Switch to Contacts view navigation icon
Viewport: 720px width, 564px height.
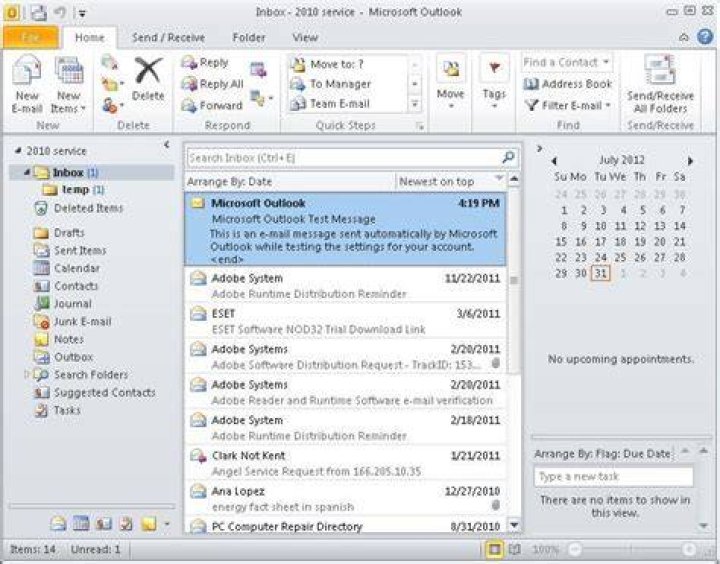tap(104, 524)
